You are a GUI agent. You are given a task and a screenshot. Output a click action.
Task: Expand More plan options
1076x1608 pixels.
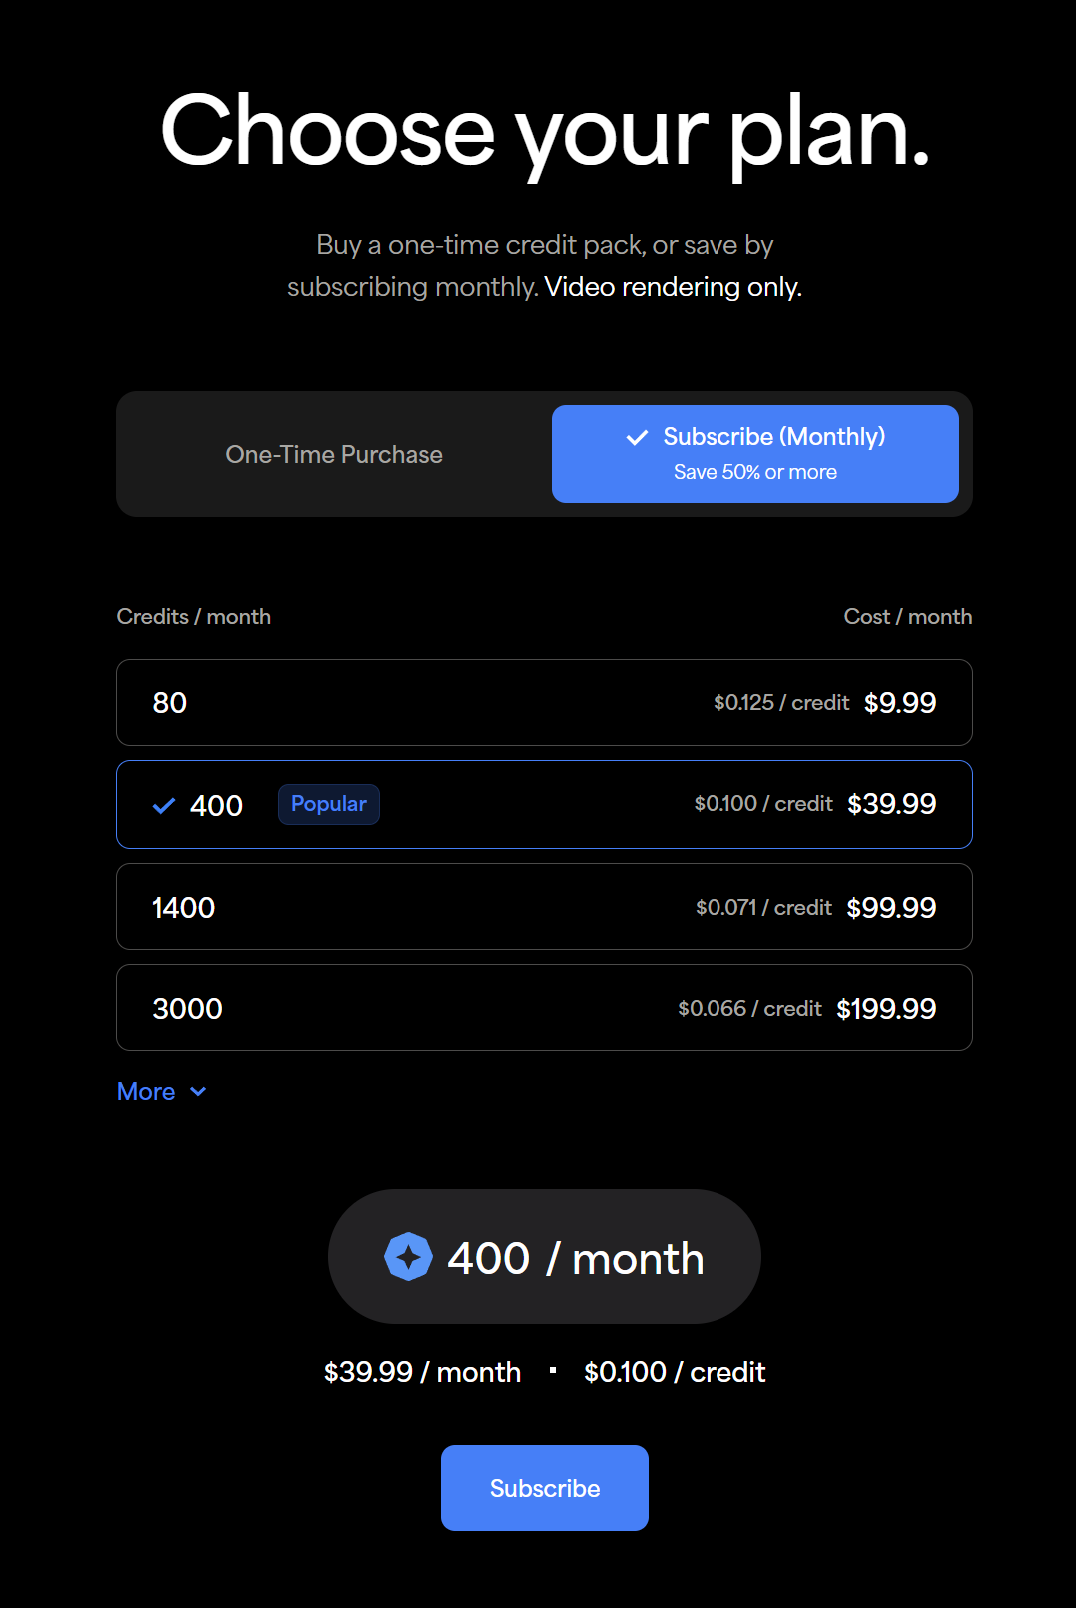click(147, 1092)
